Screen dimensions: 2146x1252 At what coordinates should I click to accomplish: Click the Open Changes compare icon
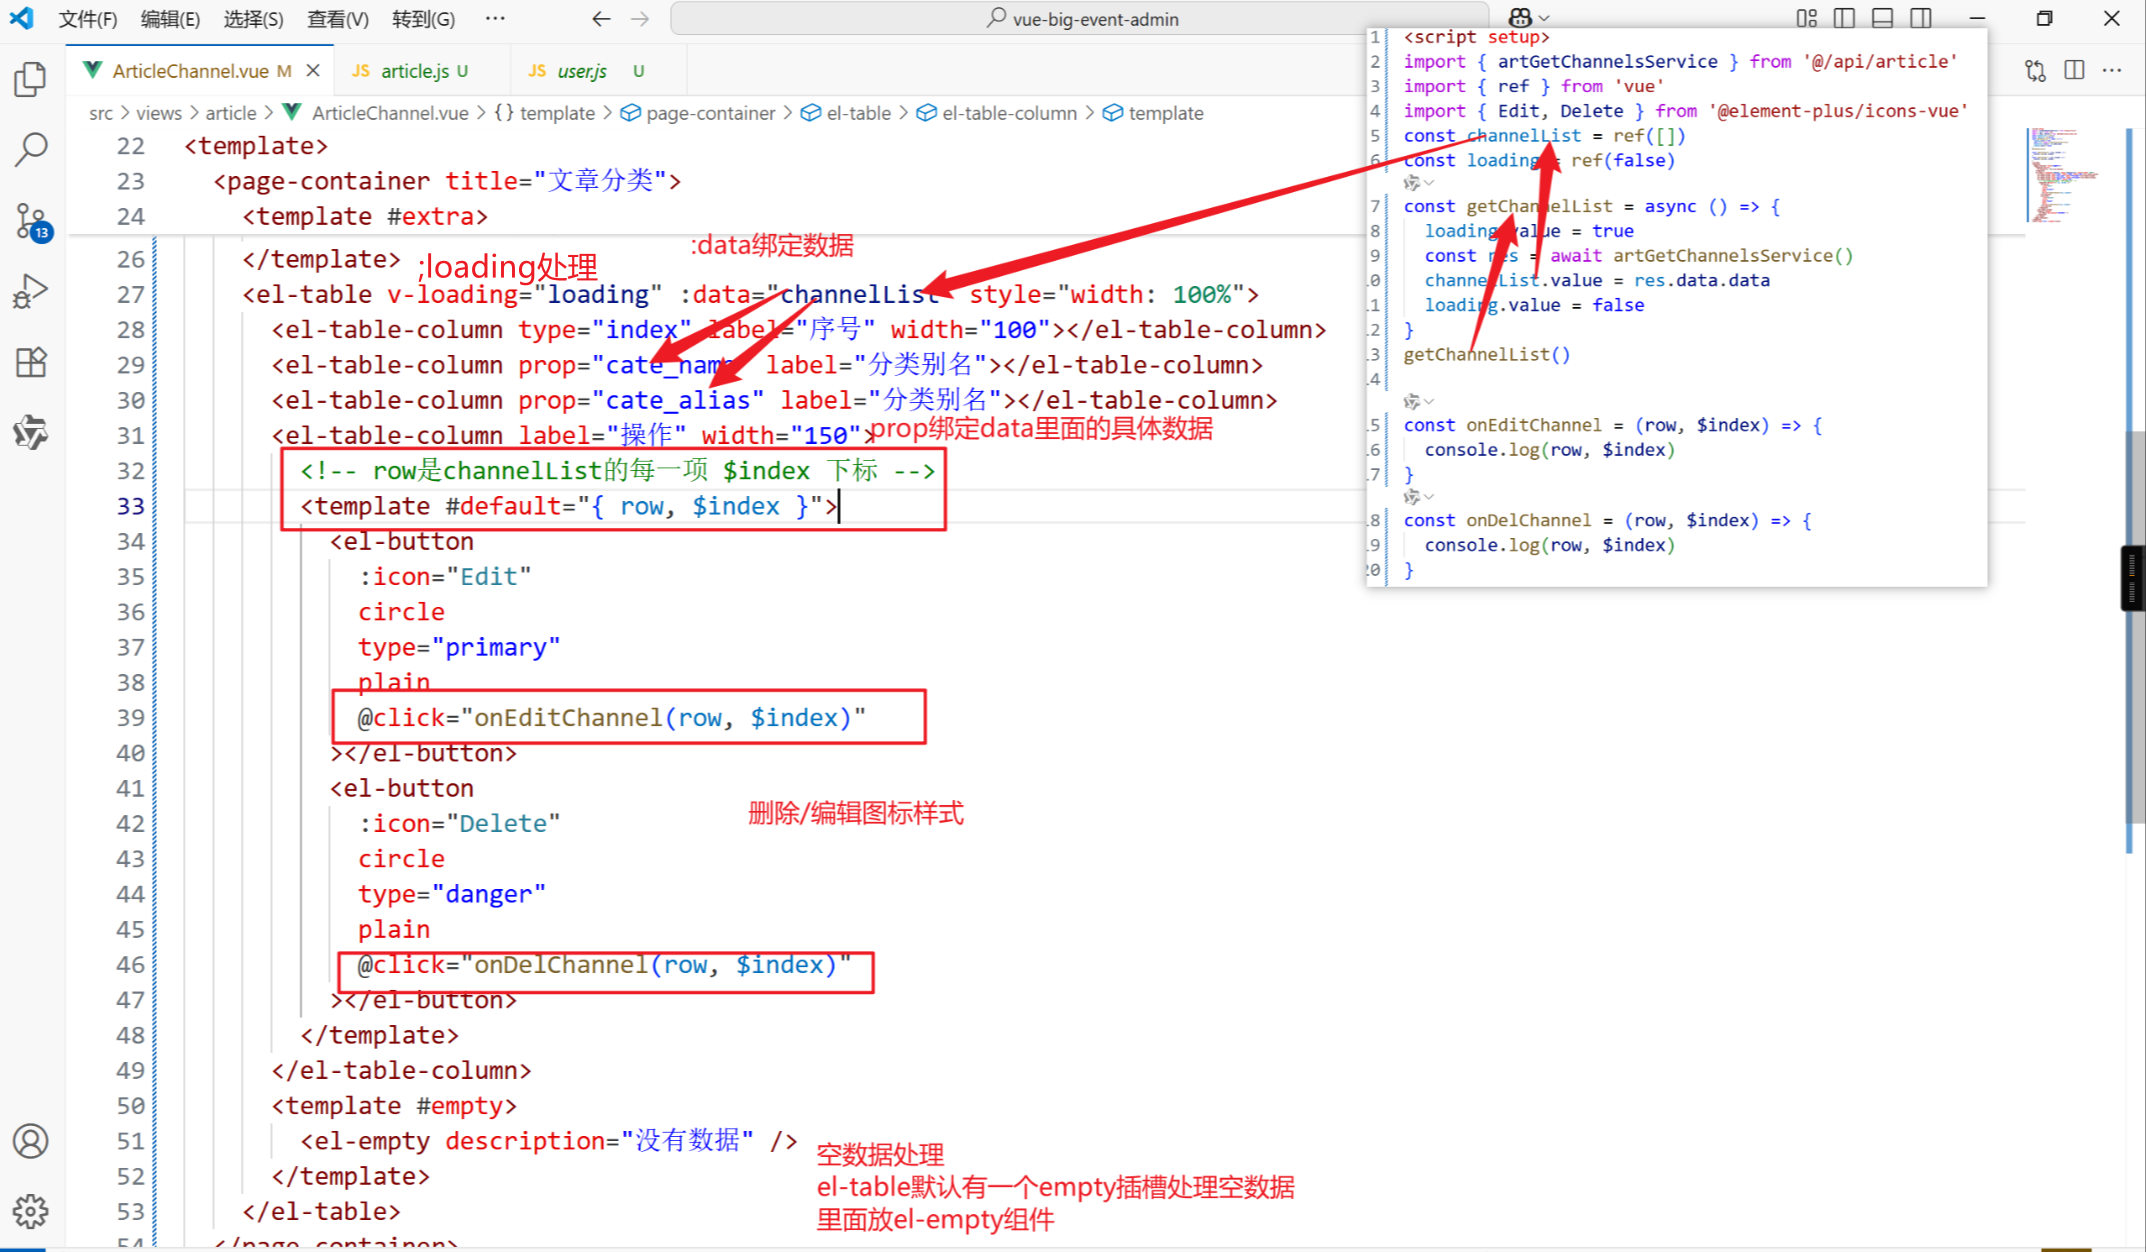coord(2035,70)
